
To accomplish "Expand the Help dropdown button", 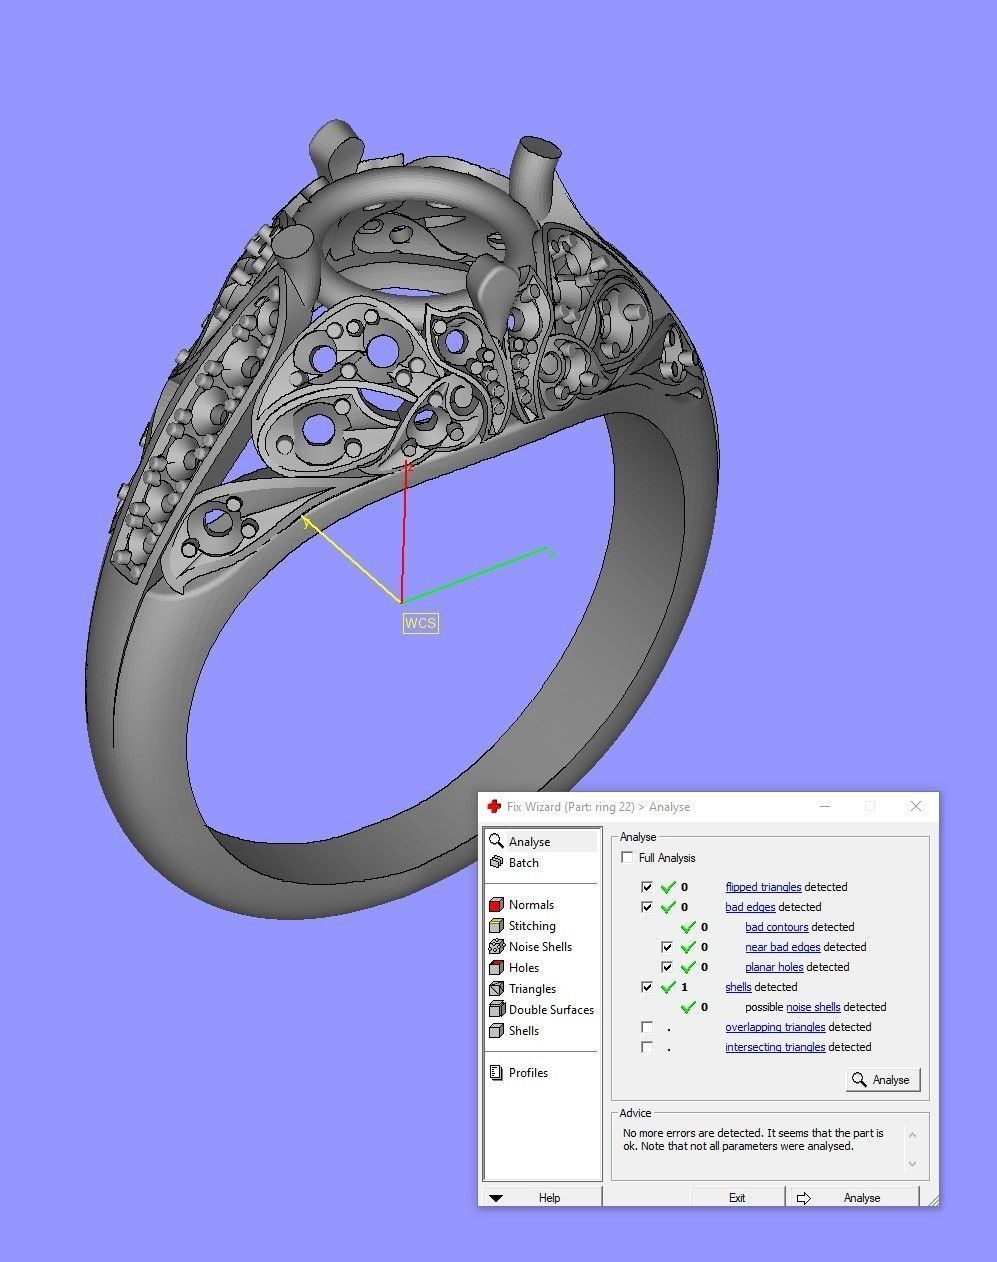I will (x=541, y=1197).
